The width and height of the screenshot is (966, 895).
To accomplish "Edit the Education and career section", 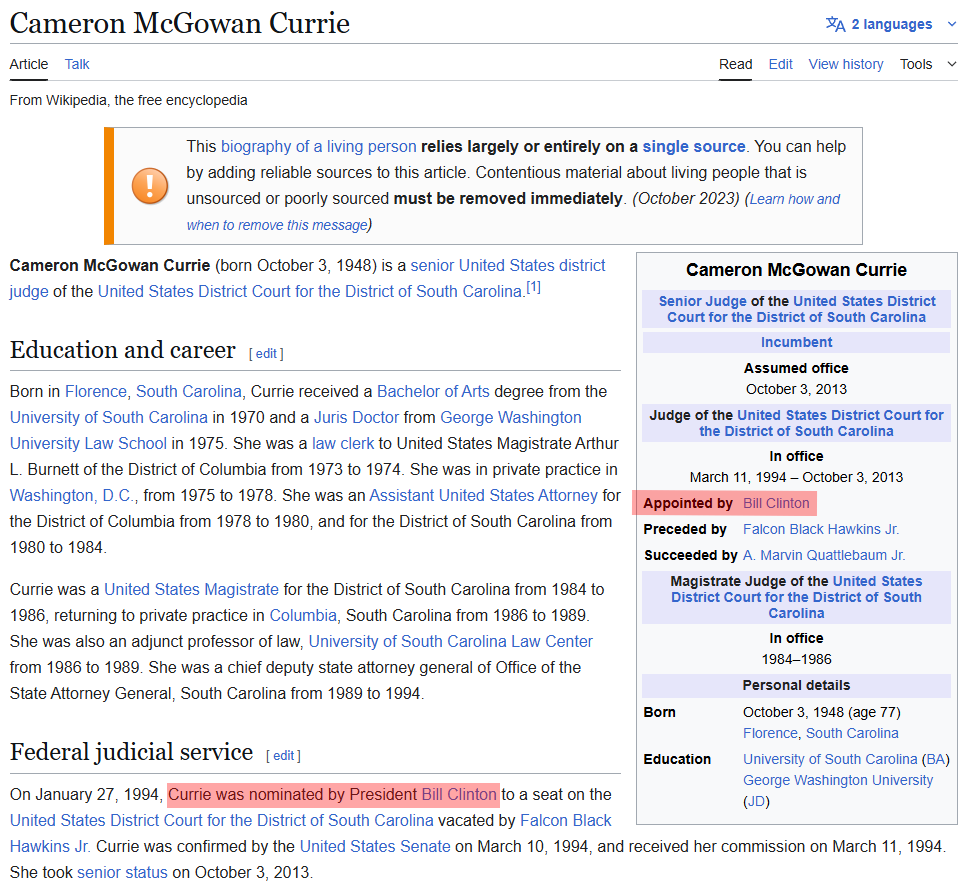I will coord(266,354).
